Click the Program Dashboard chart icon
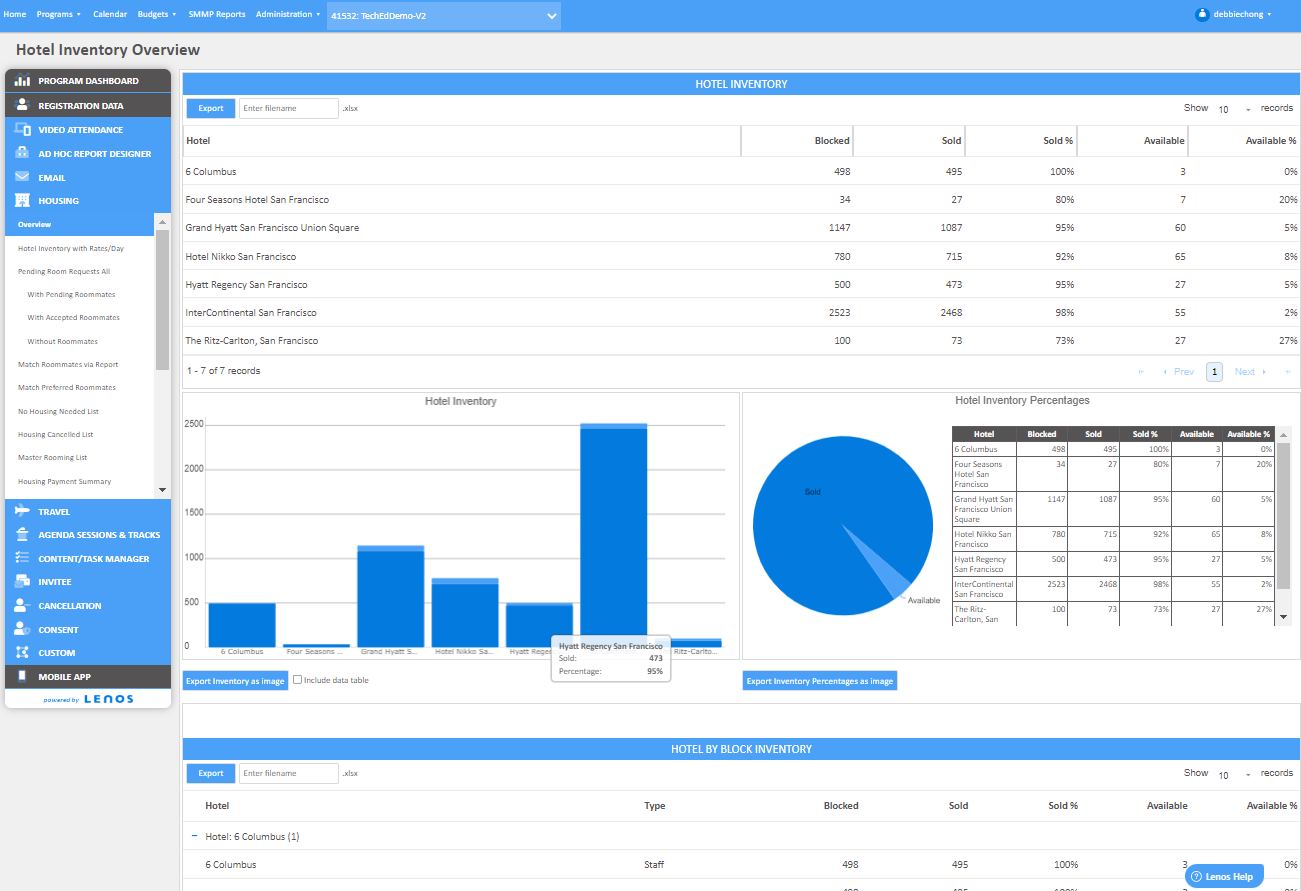Viewport: 1301px width, 891px height. (22, 81)
